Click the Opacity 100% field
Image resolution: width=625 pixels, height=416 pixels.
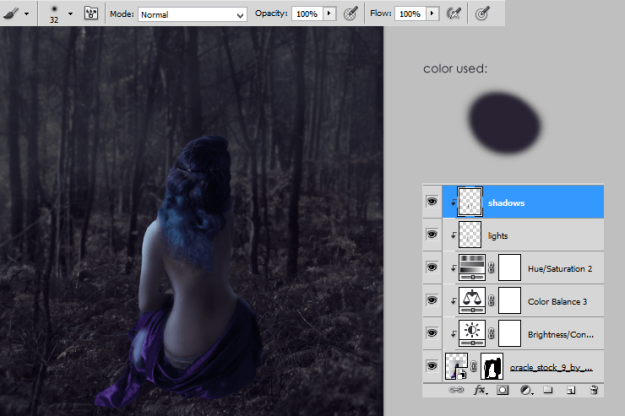pyautogui.click(x=307, y=14)
